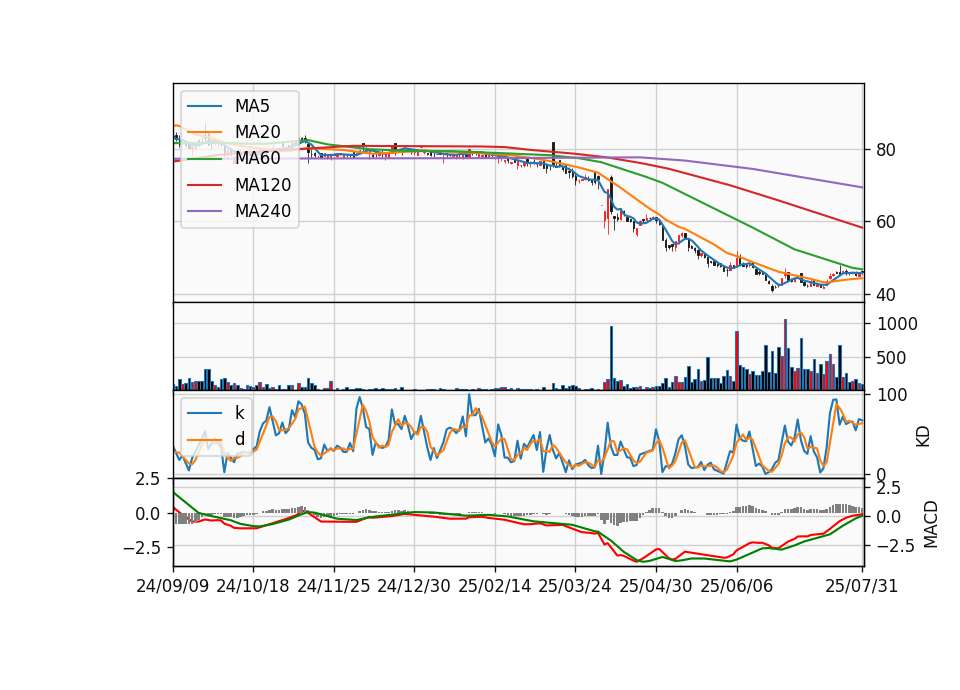Click the 25/03/24 date tick label
The width and height of the screenshot is (960, 690).
(x=575, y=586)
